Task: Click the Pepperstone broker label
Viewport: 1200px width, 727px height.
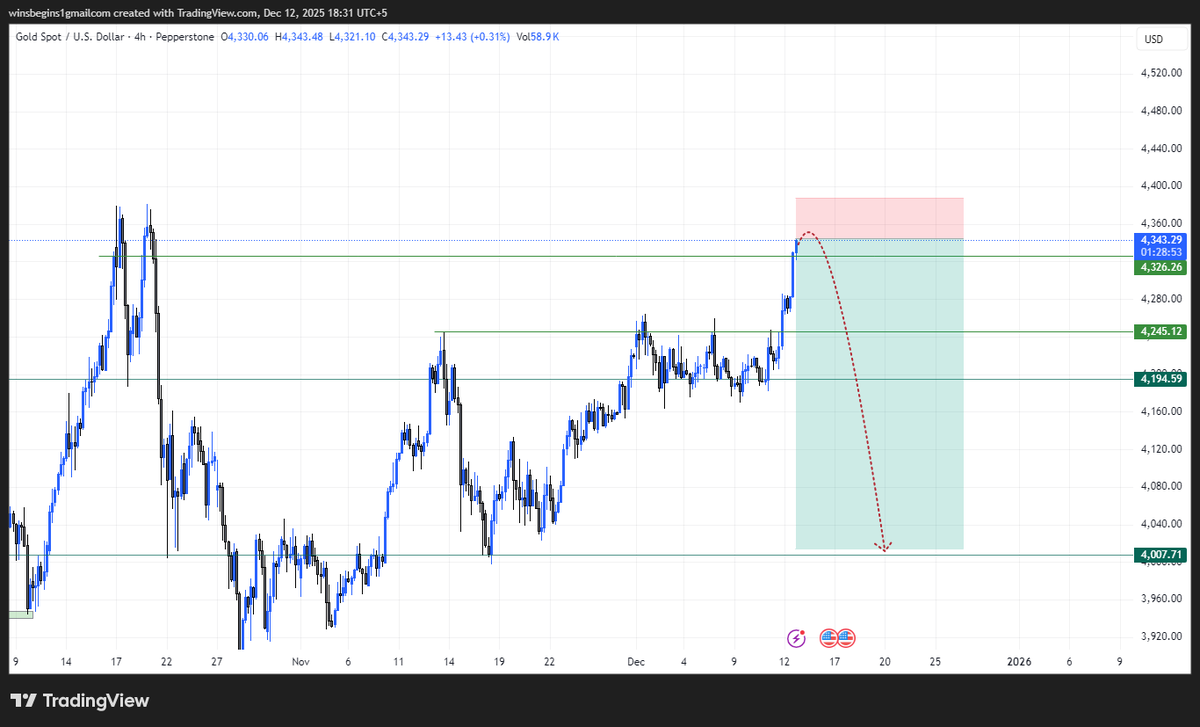Action: [x=185, y=37]
